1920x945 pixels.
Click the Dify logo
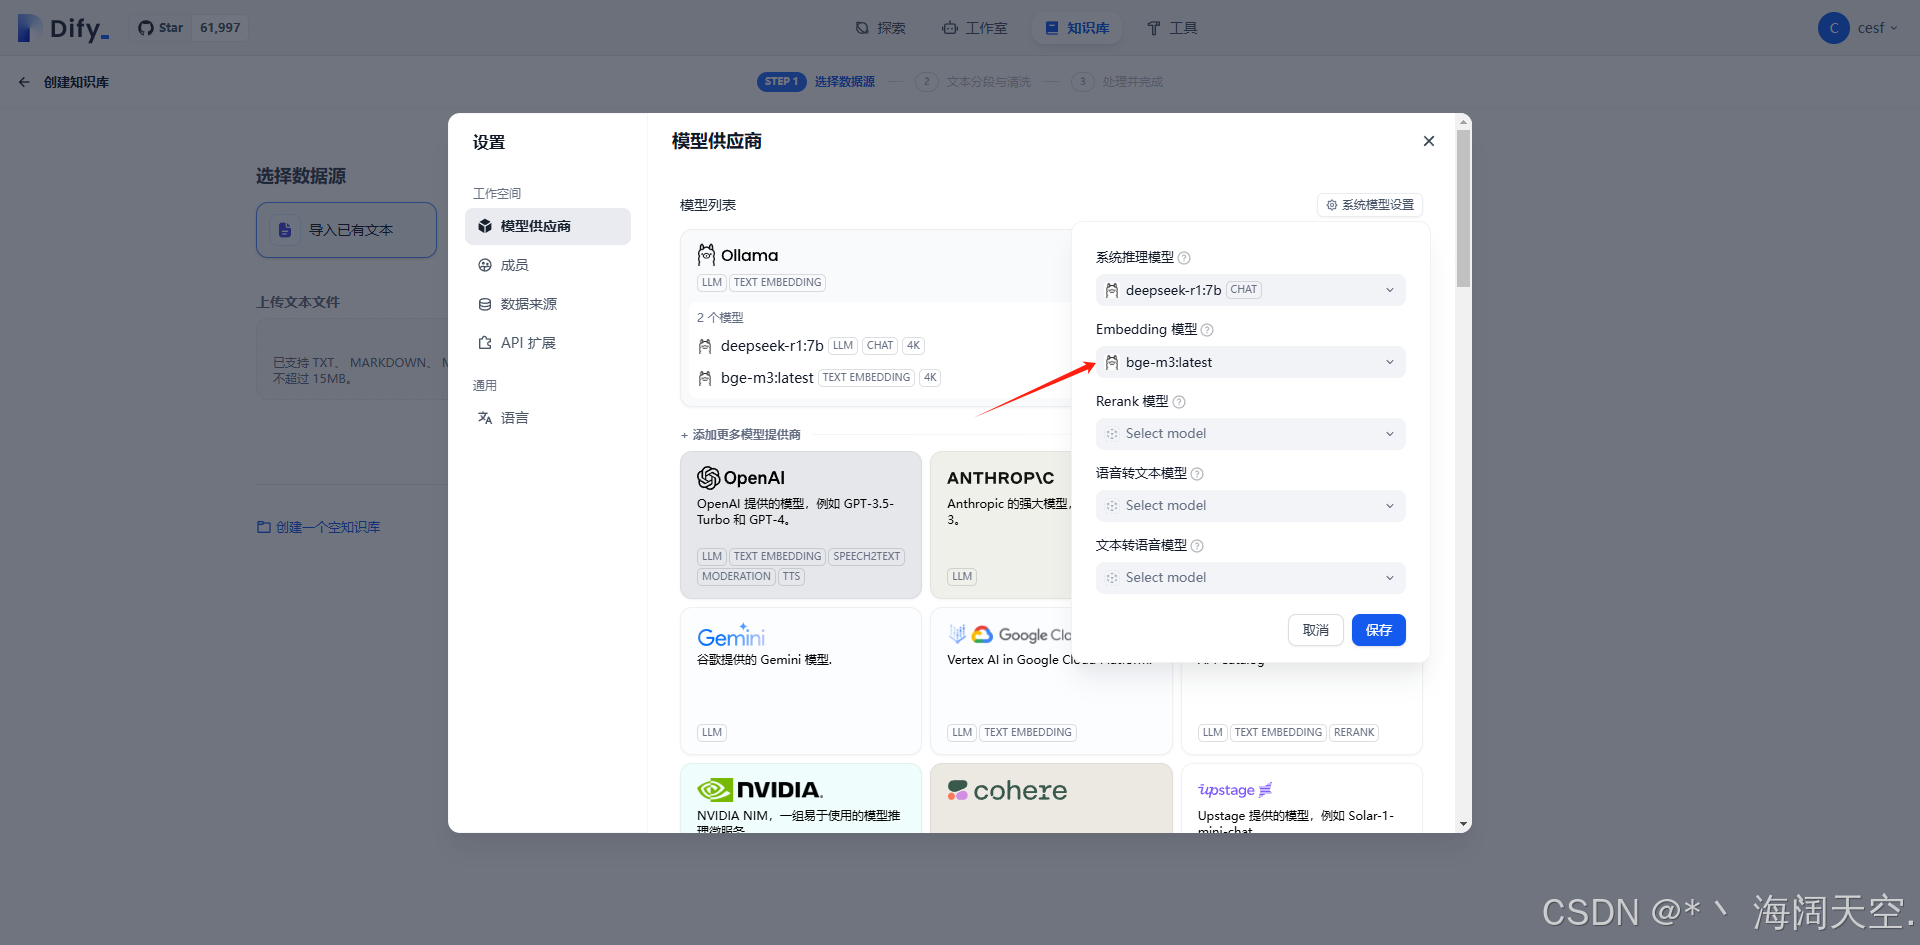(x=63, y=28)
